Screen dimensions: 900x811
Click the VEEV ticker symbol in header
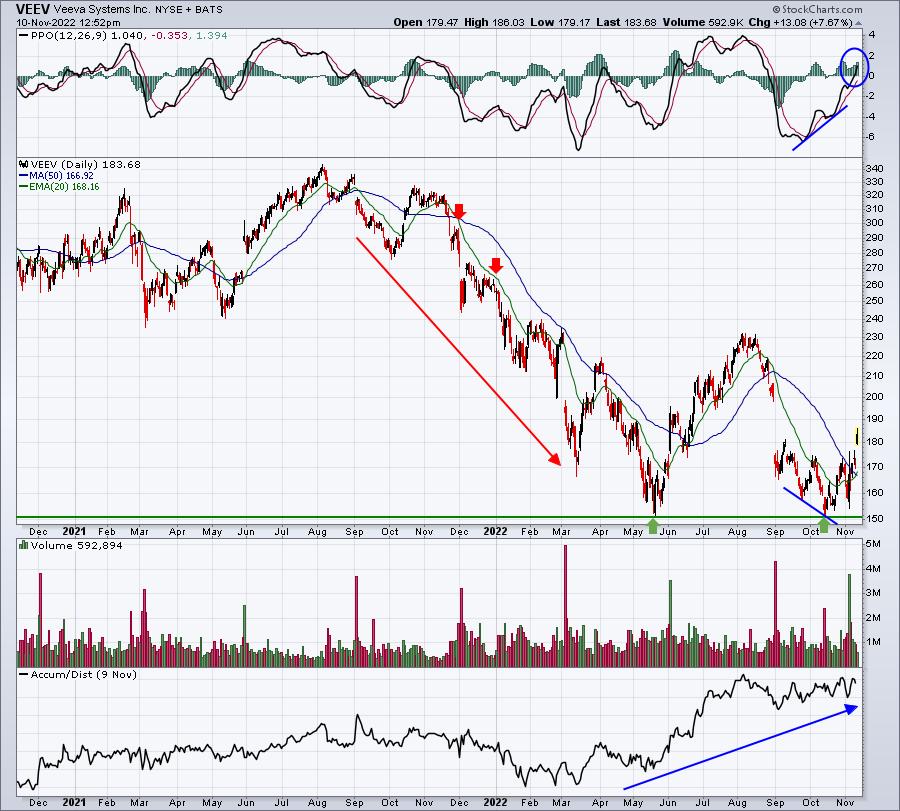[x=33, y=9]
